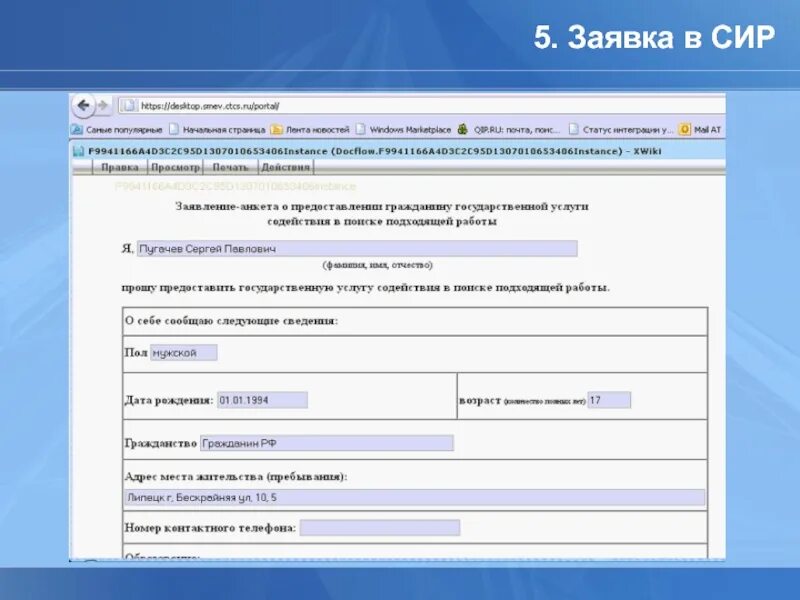Click the XWiki document icon near the title
The height and width of the screenshot is (600, 800).
click(78, 151)
